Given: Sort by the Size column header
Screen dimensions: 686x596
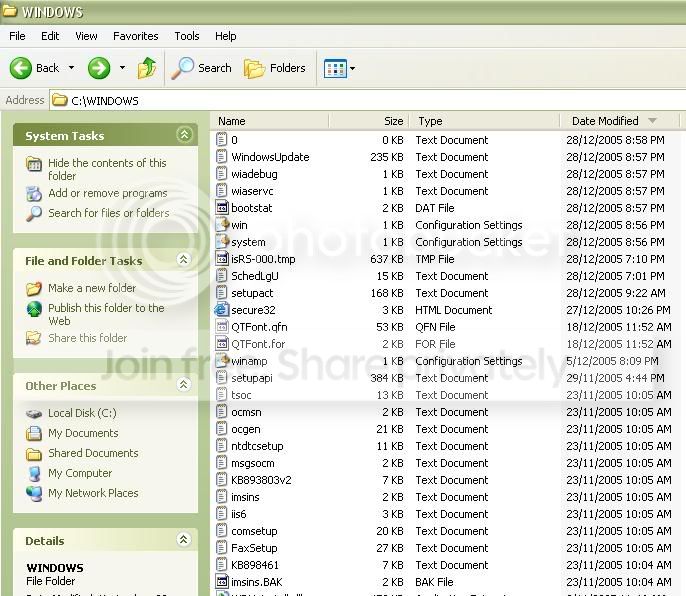Looking at the screenshot, I should (368, 121).
